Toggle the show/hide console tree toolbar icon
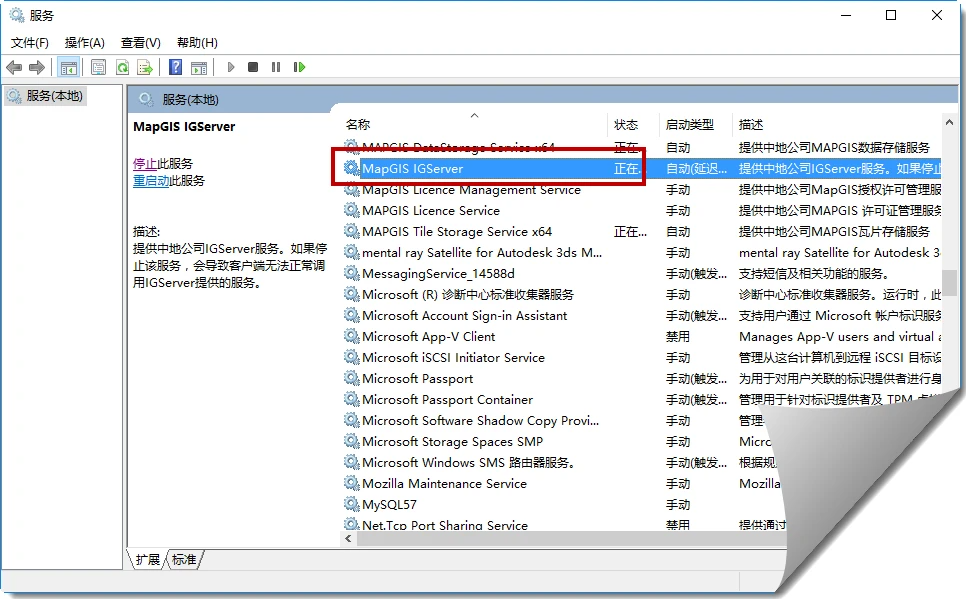The width and height of the screenshot is (966, 599). (x=68, y=67)
